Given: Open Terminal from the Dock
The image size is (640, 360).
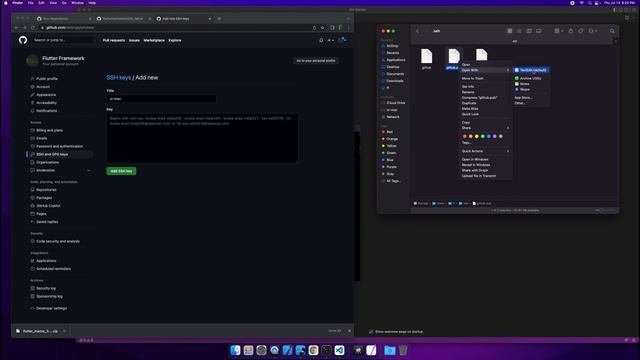Looking at the screenshot, I should pyautogui.click(x=326, y=350).
